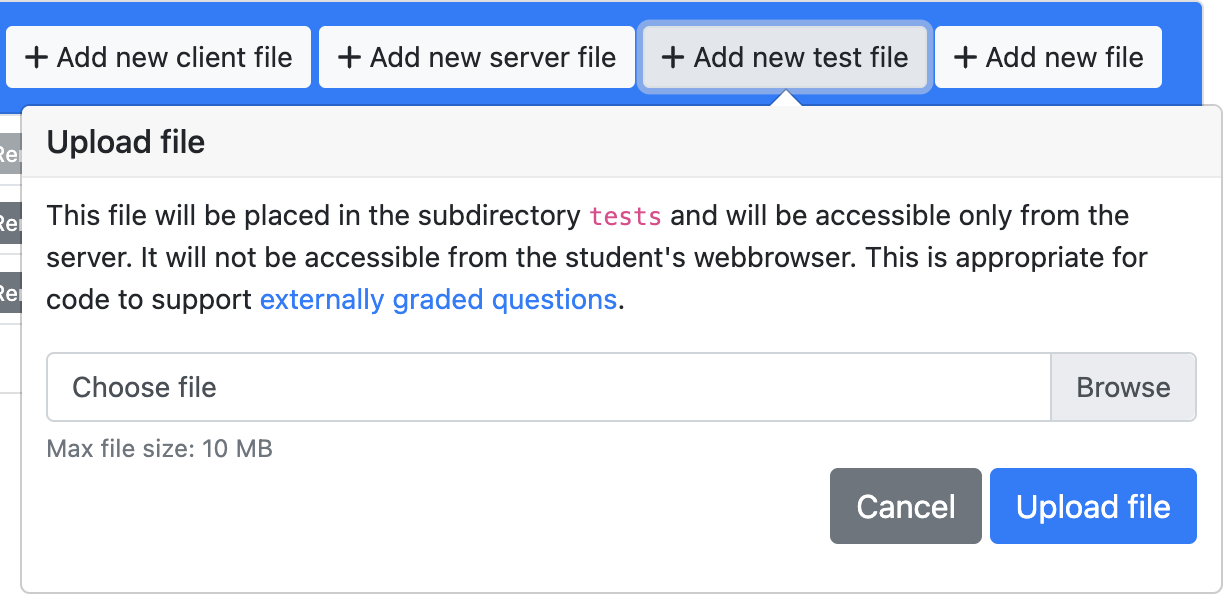This screenshot has width=1230, height=610.
Task: Click the bottom Rename button on the left
Action: (11, 294)
